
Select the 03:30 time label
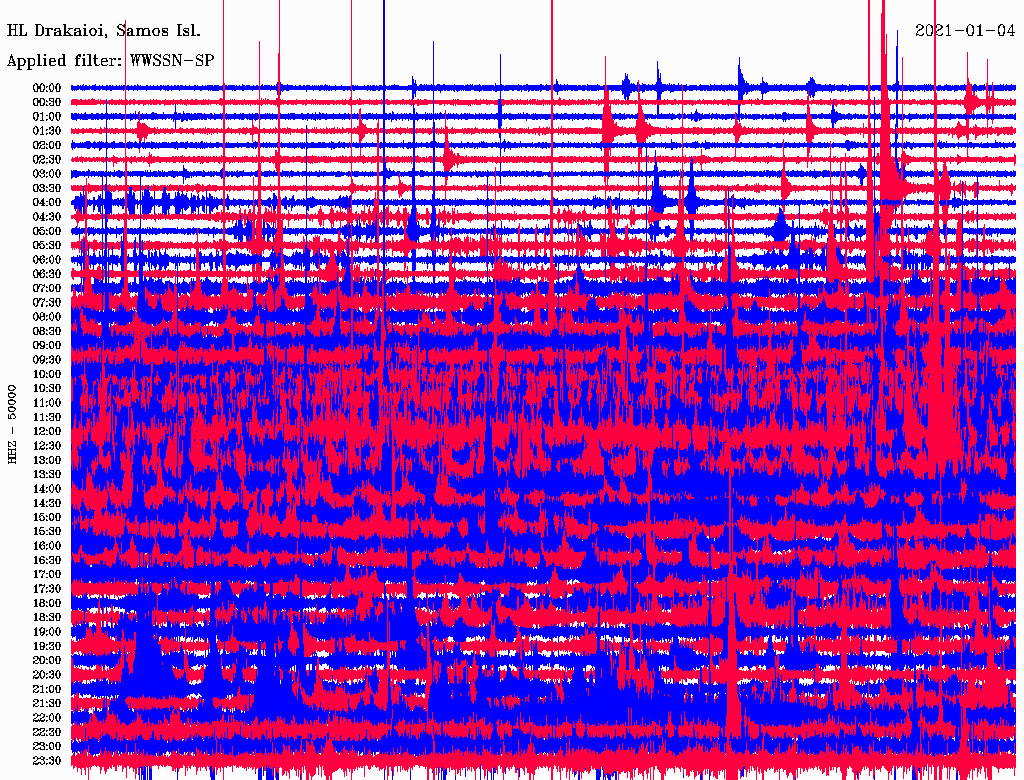pyautogui.click(x=46, y=188)
